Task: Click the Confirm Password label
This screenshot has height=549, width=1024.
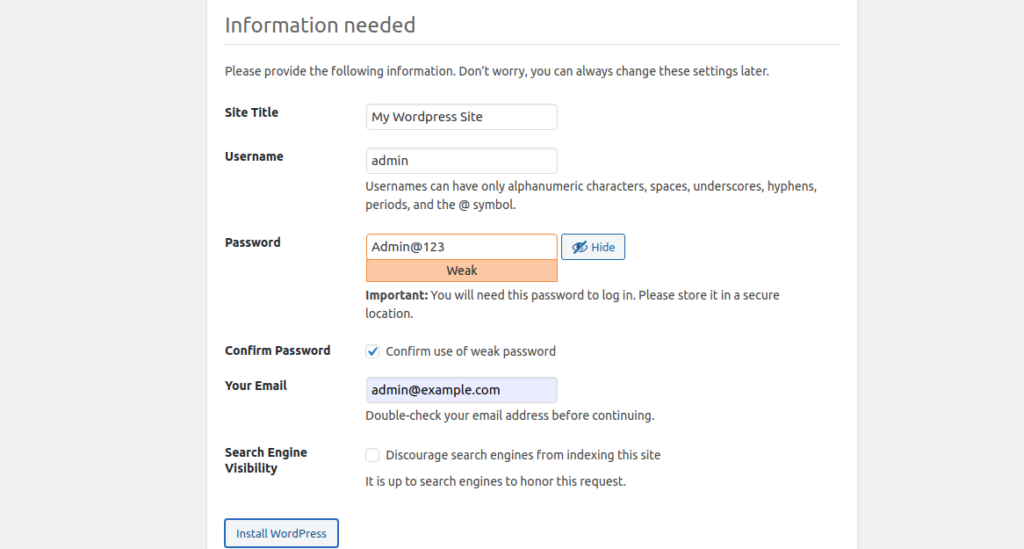Action: pyautogui.click(x=278, y=351)
